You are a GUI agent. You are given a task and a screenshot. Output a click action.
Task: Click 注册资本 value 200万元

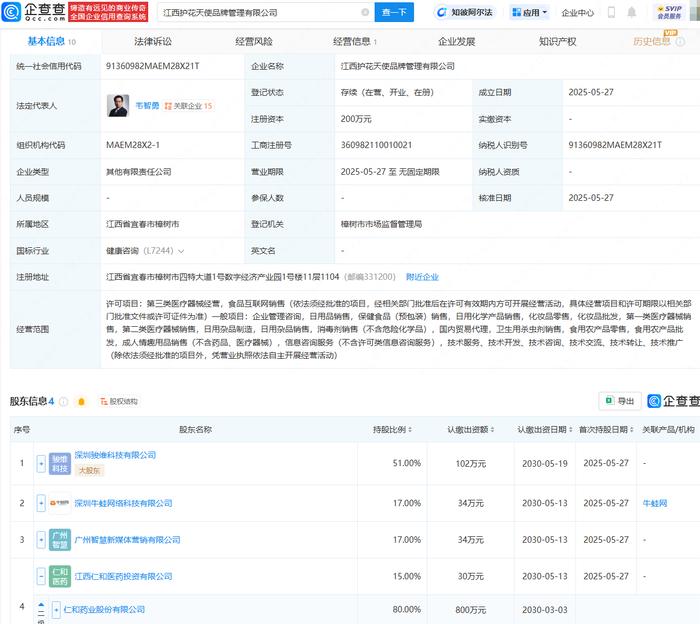pos(356,119)
